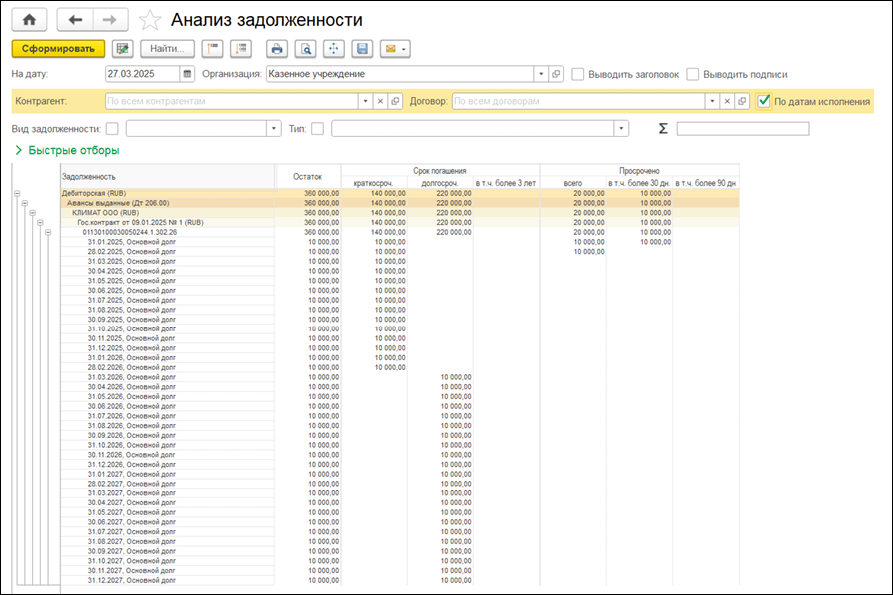This screenshot has height=595, width=893.
Task: Uncheck По датам исполнения checkbox
Action: click(764, 101)
